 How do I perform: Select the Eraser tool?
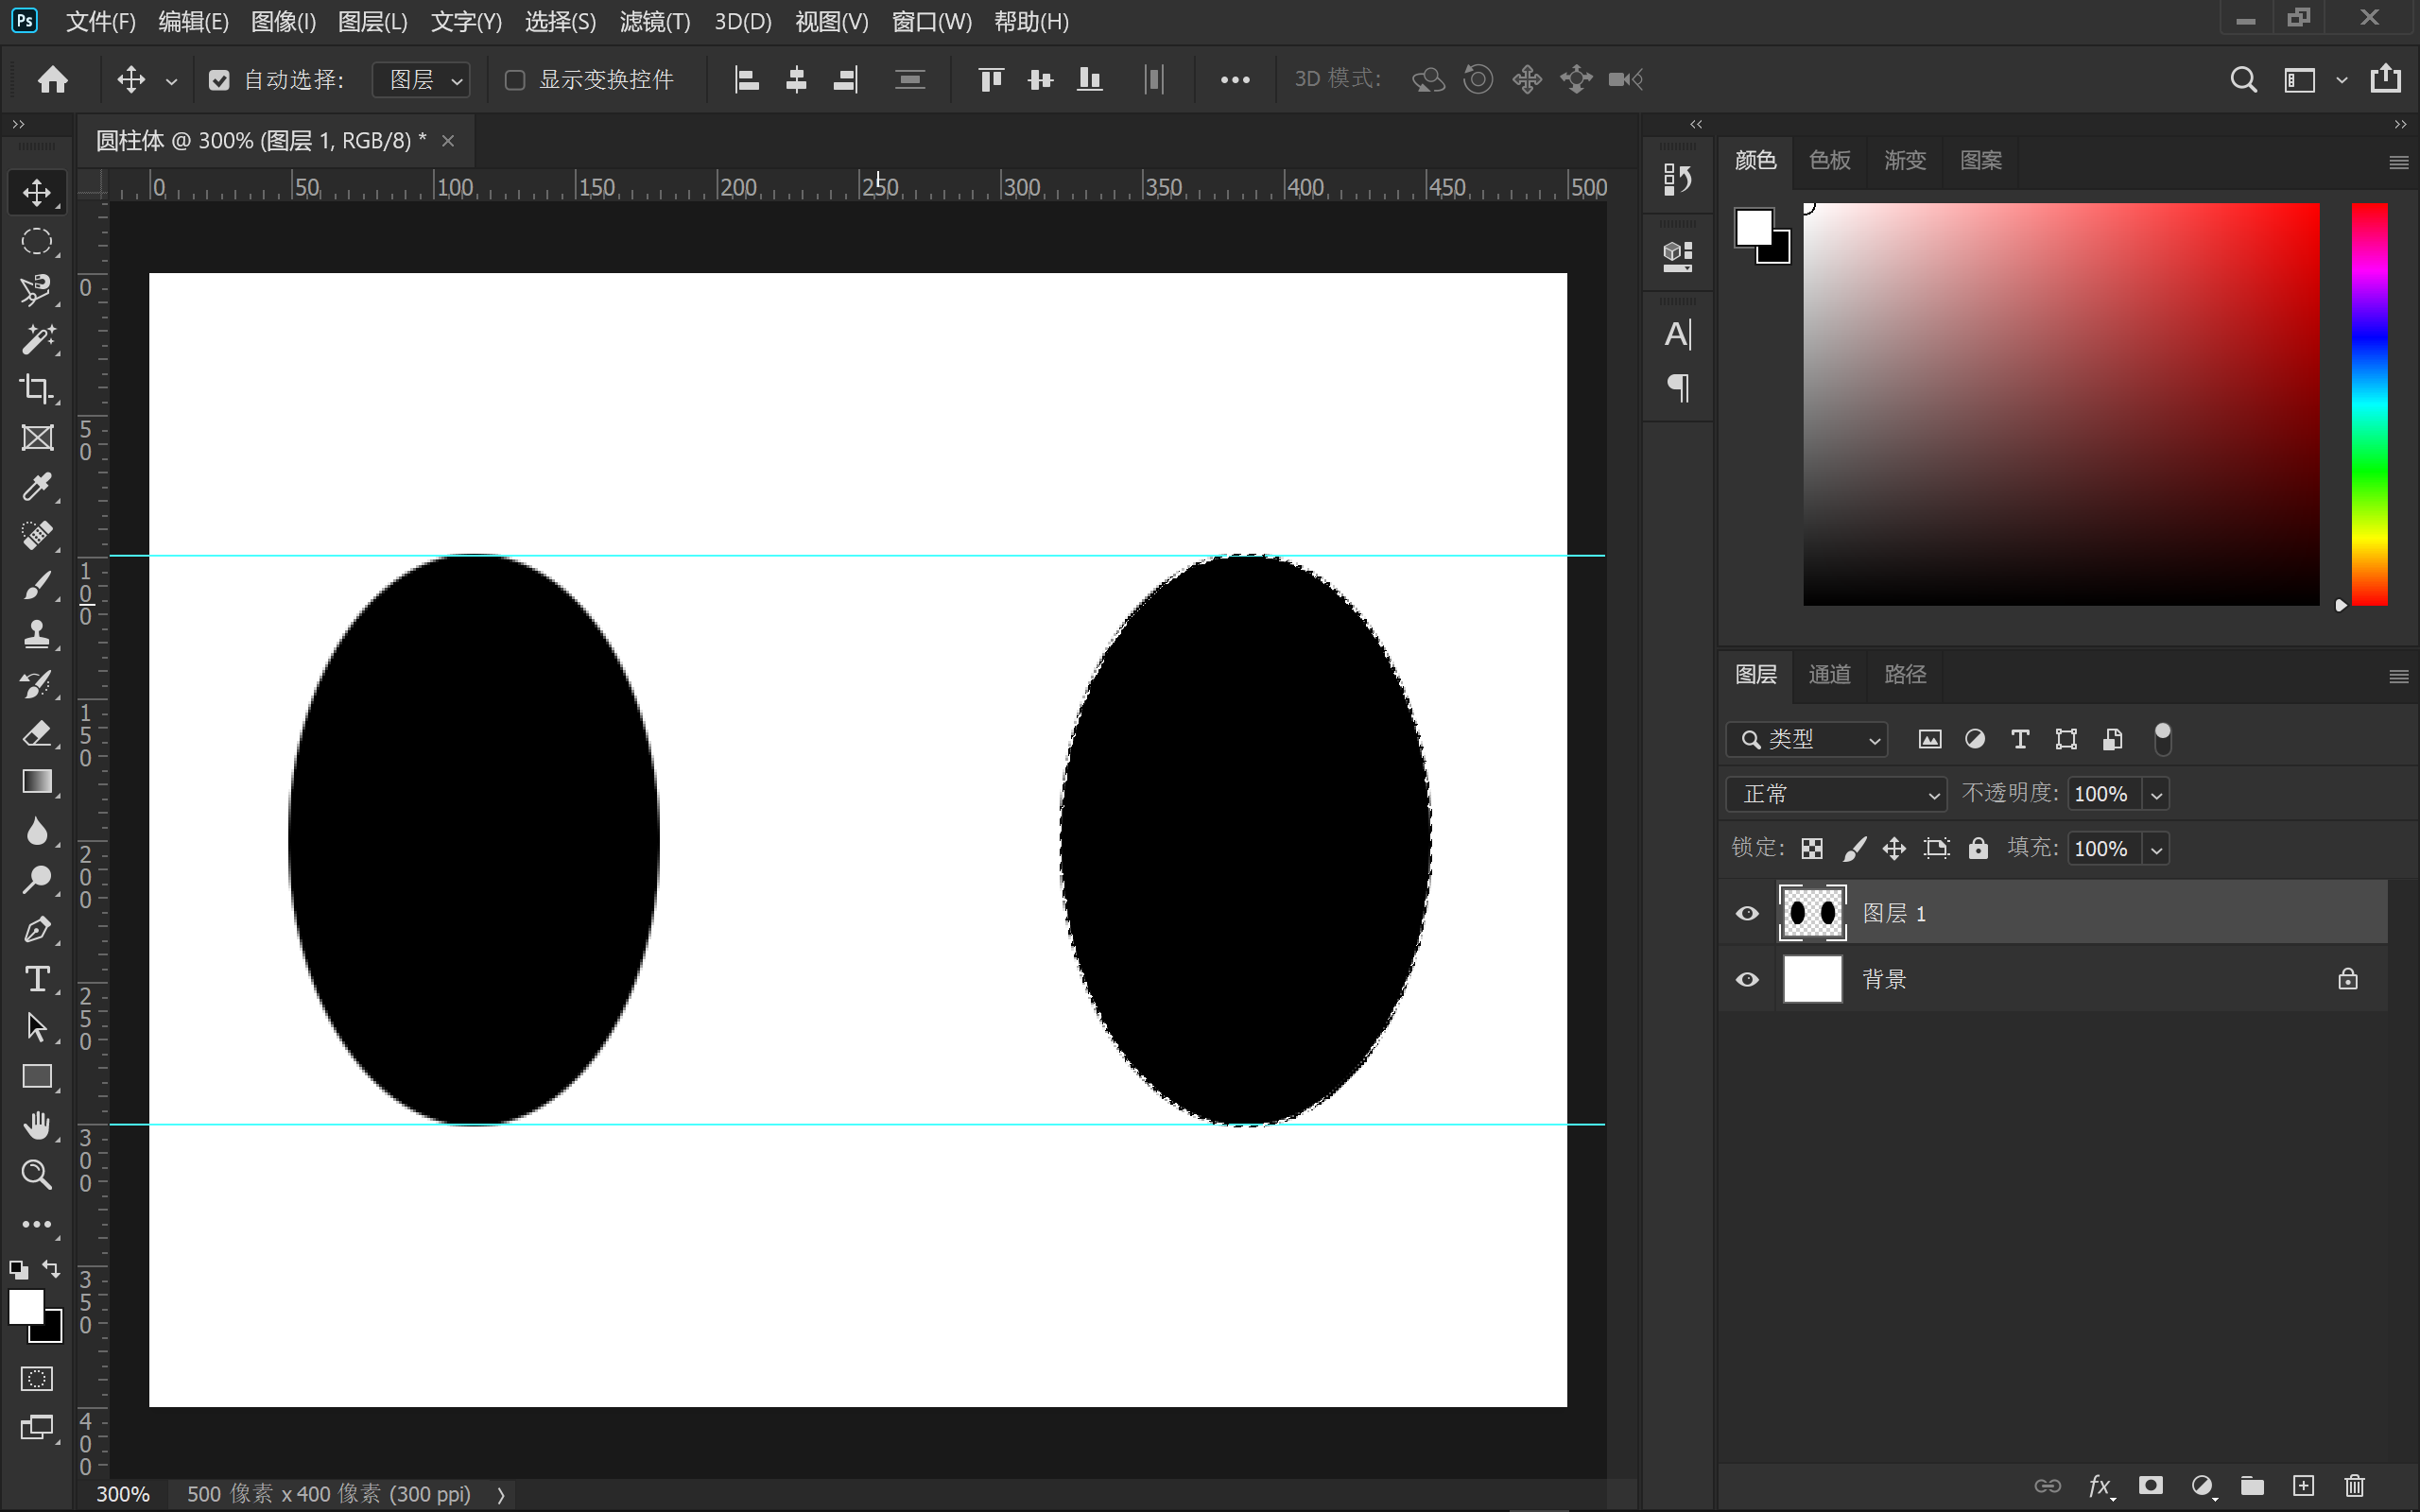click(37, 733)
